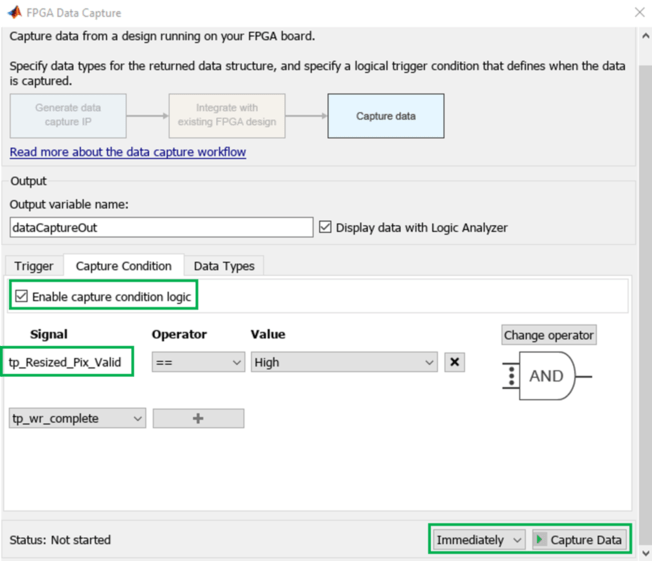Expand the High value dropdown

(x=344, y=362)
